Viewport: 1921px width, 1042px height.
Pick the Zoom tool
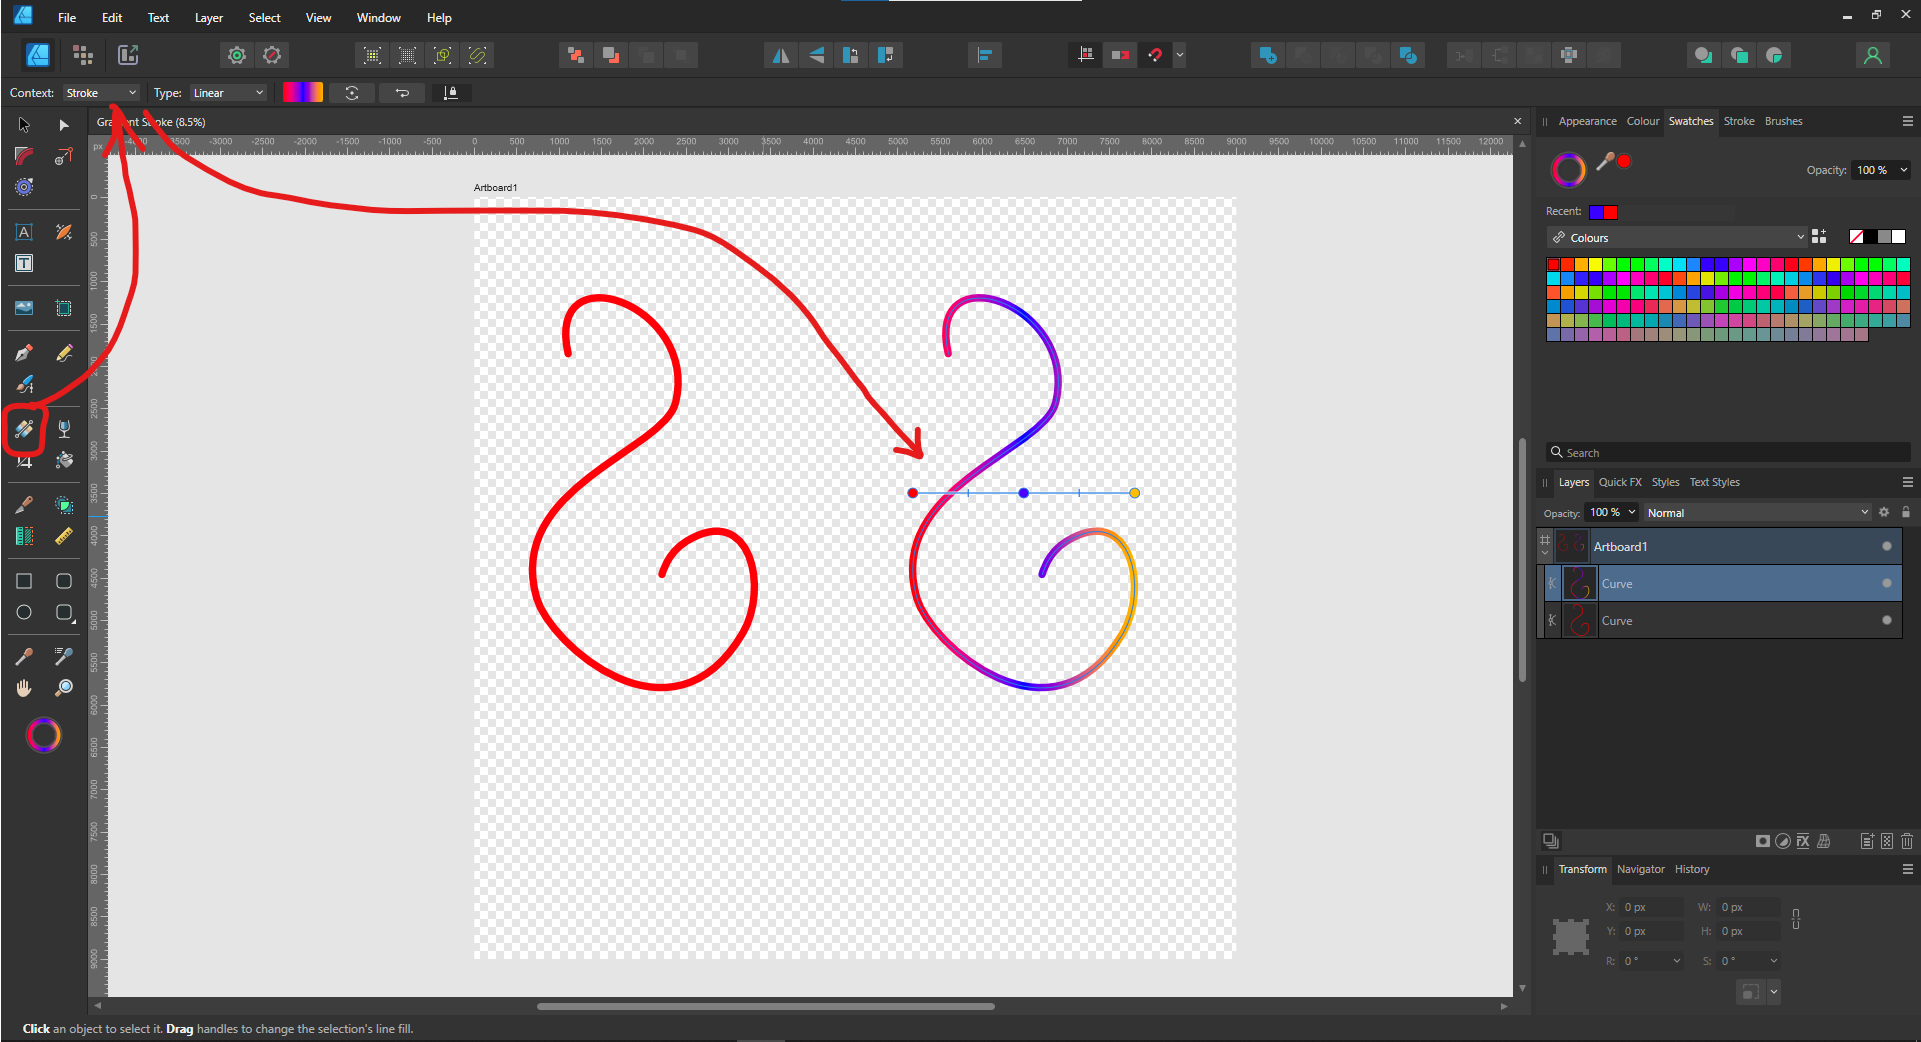pos(64,688)
